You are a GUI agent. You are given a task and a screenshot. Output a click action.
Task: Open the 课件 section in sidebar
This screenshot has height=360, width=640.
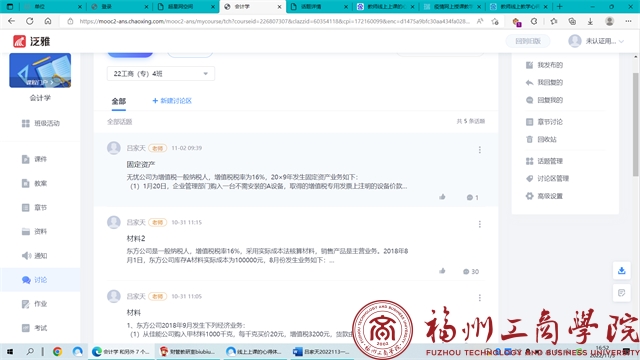point(34,159)
